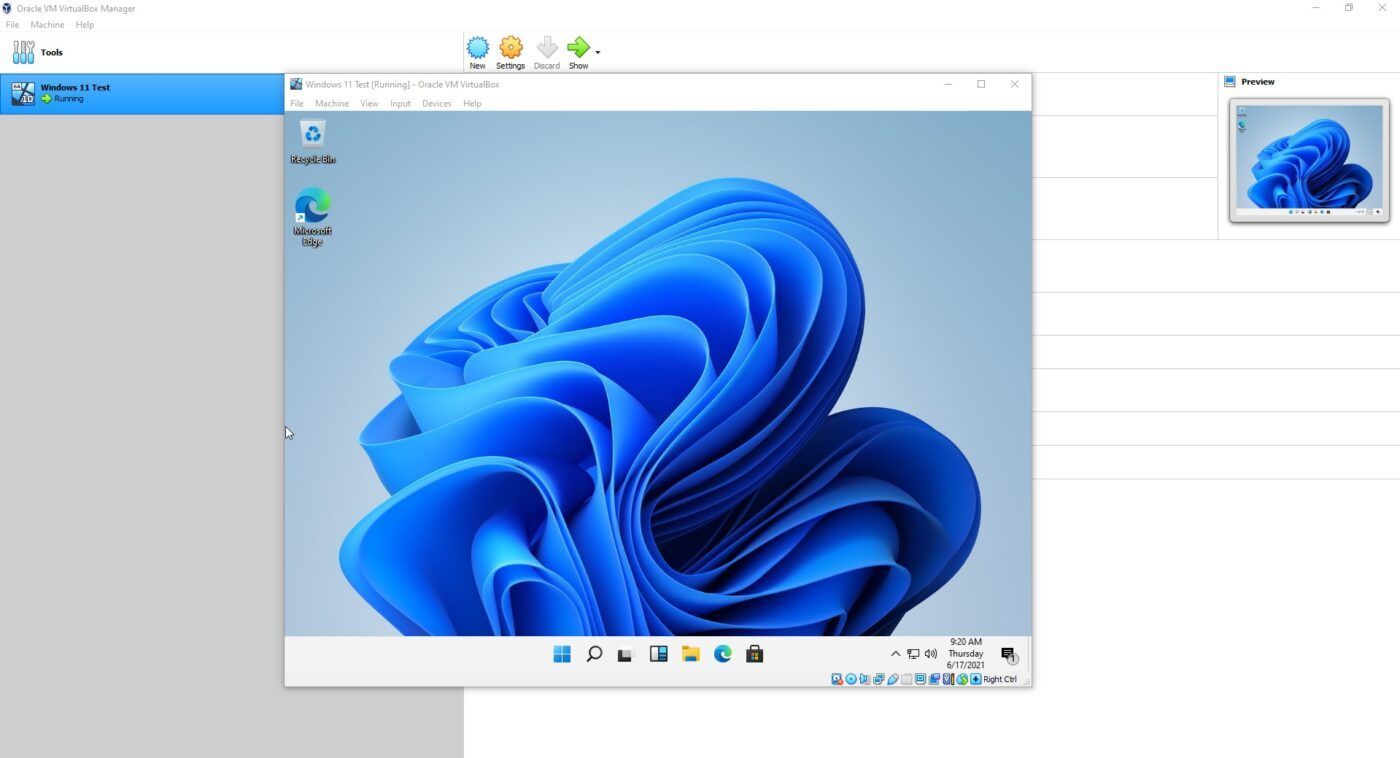Select the Microsoft Edge desktop shortcut
1400x758 pixels.
[313, 217]
